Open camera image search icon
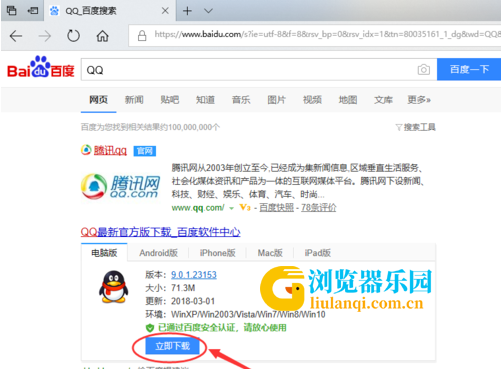Viewport: 501px width, 369px height. point(424,70)
